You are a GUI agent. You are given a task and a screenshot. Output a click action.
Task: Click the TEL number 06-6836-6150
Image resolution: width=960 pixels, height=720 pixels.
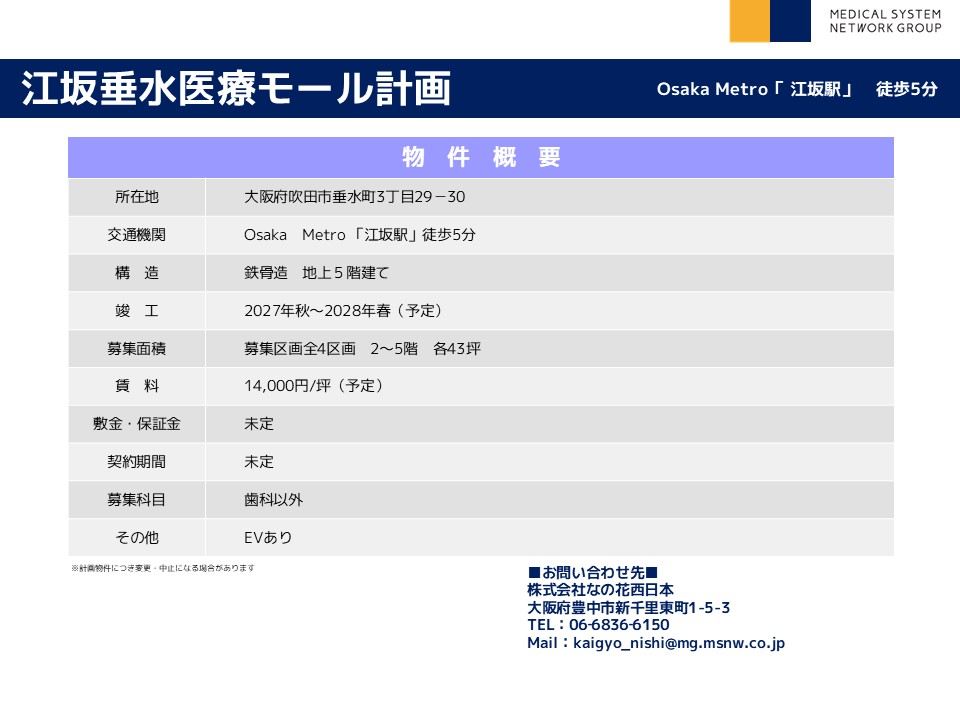pos(620,625)
